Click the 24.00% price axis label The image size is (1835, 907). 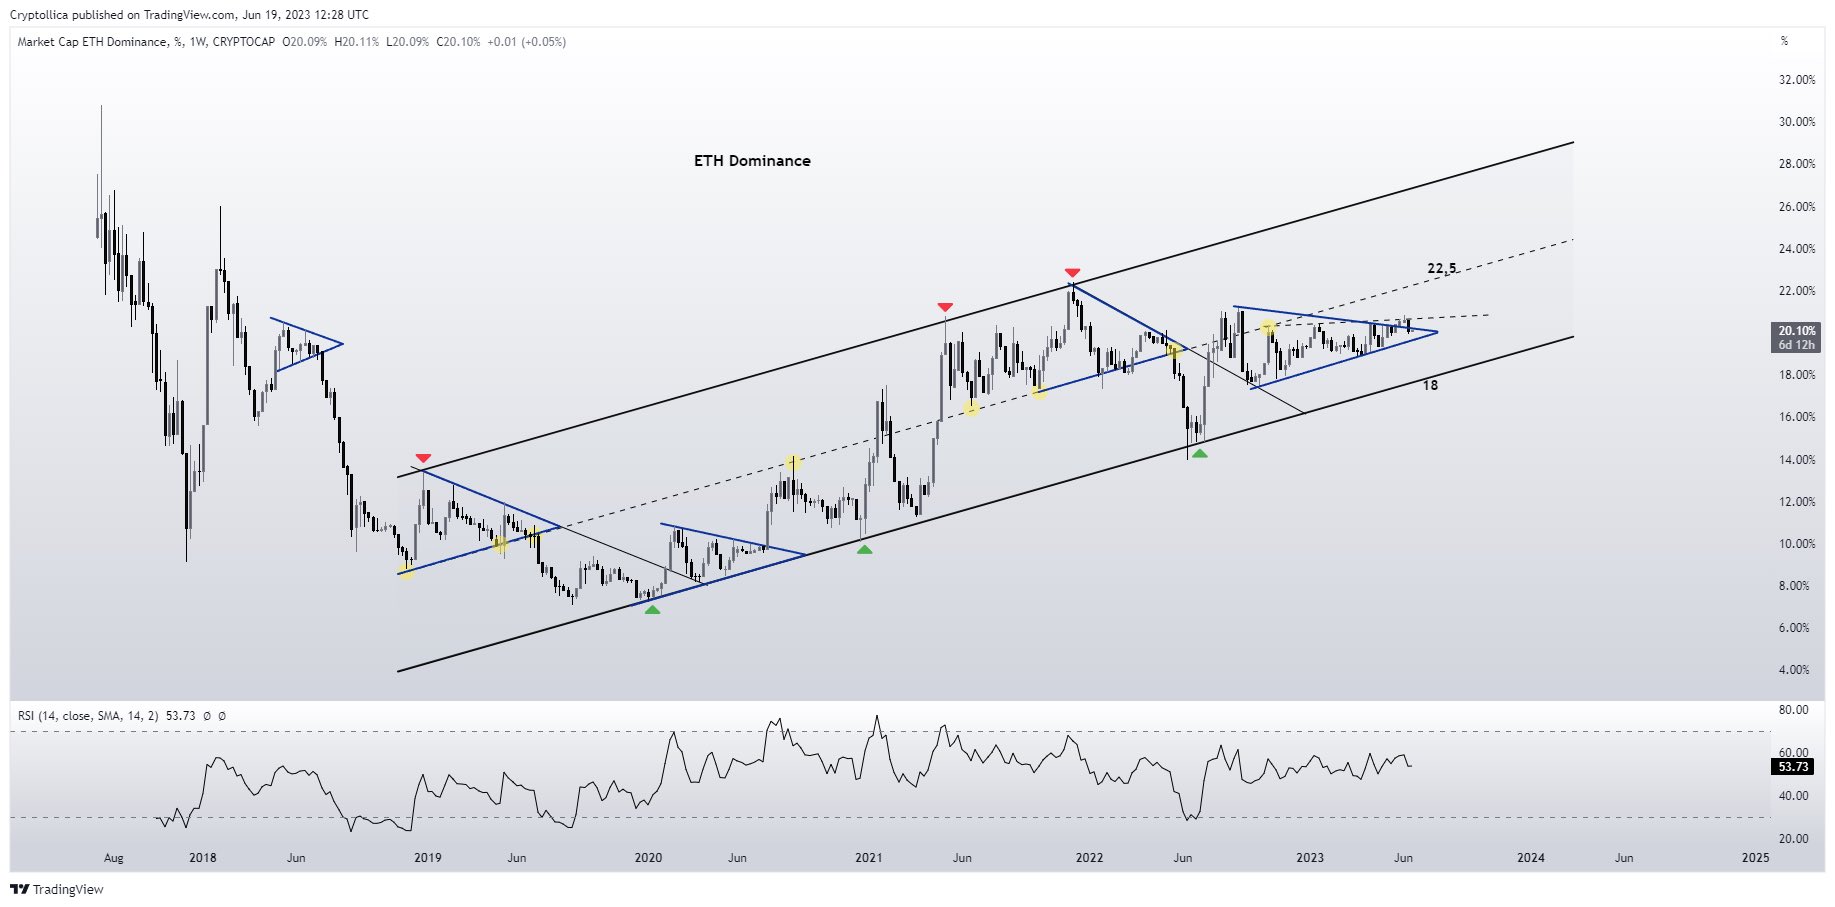pyautogui.click(x=1797, y=249)
